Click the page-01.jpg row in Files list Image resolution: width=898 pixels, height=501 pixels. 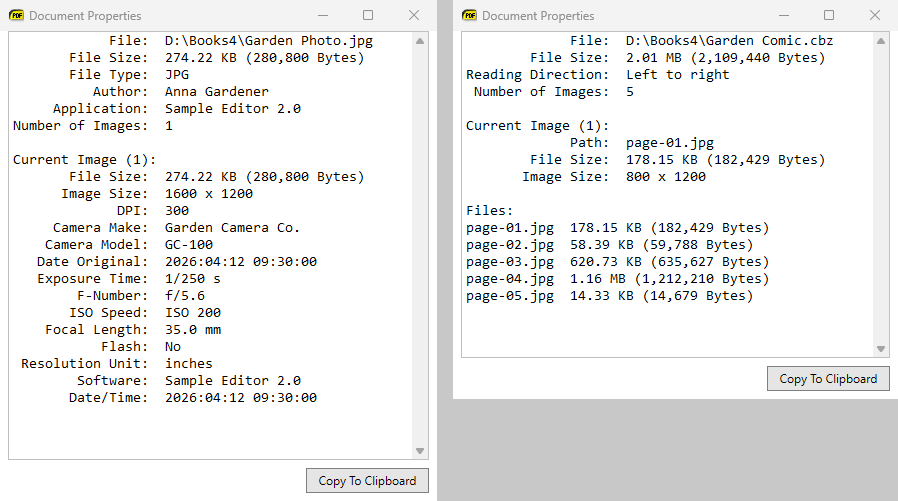coord(617,228)
